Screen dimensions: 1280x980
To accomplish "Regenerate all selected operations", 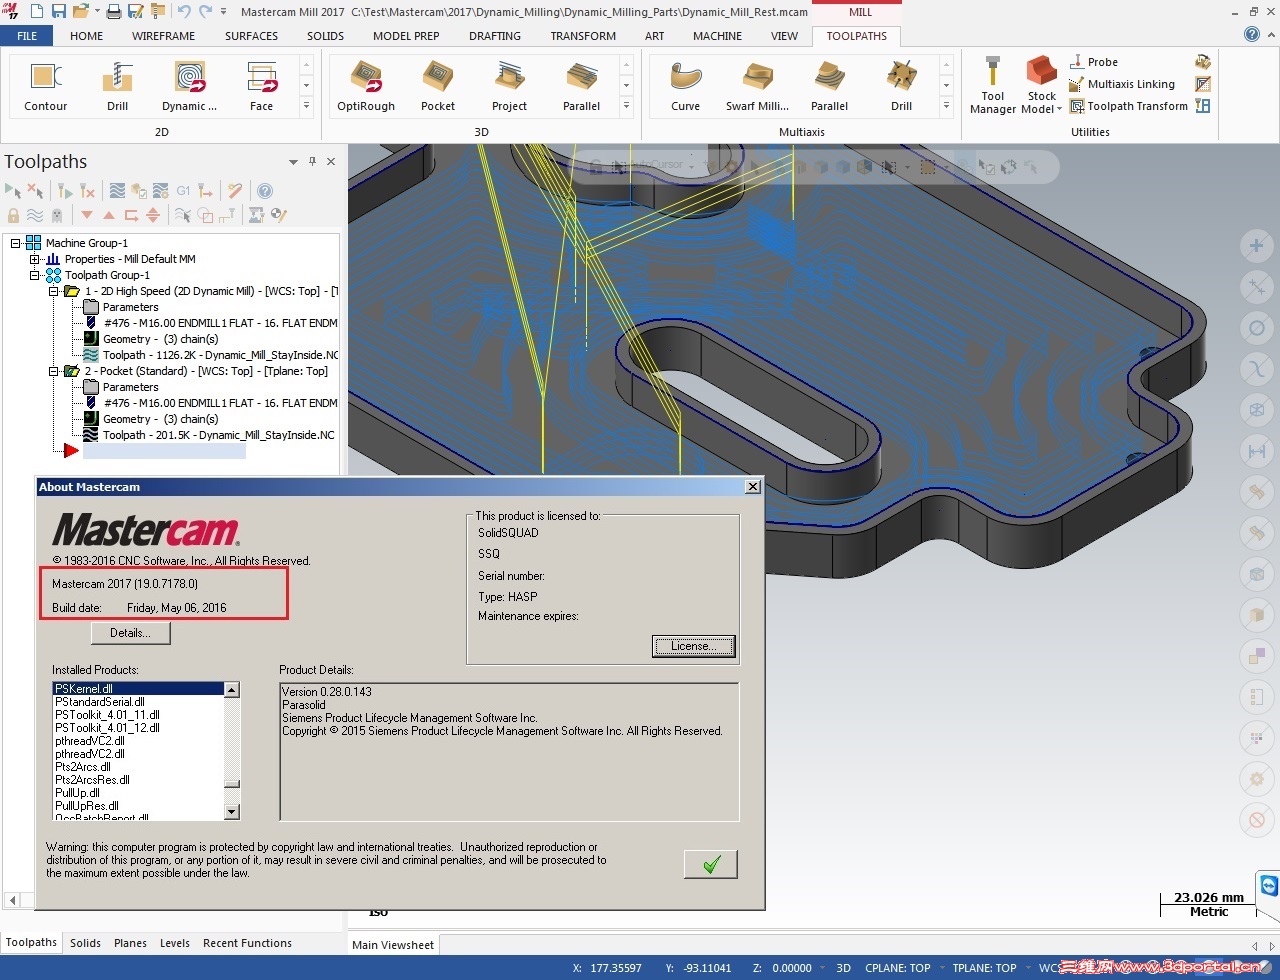I will 65,190.
